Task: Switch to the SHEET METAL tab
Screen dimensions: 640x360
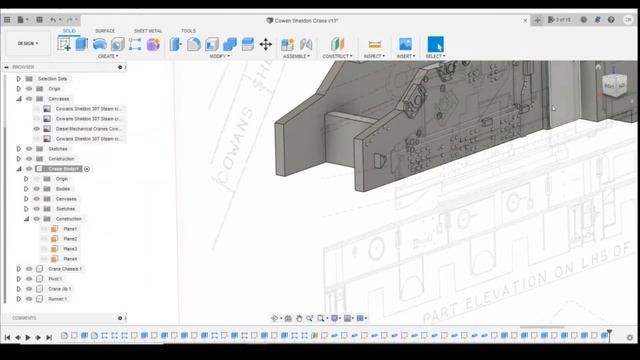Action: [148, 31]
